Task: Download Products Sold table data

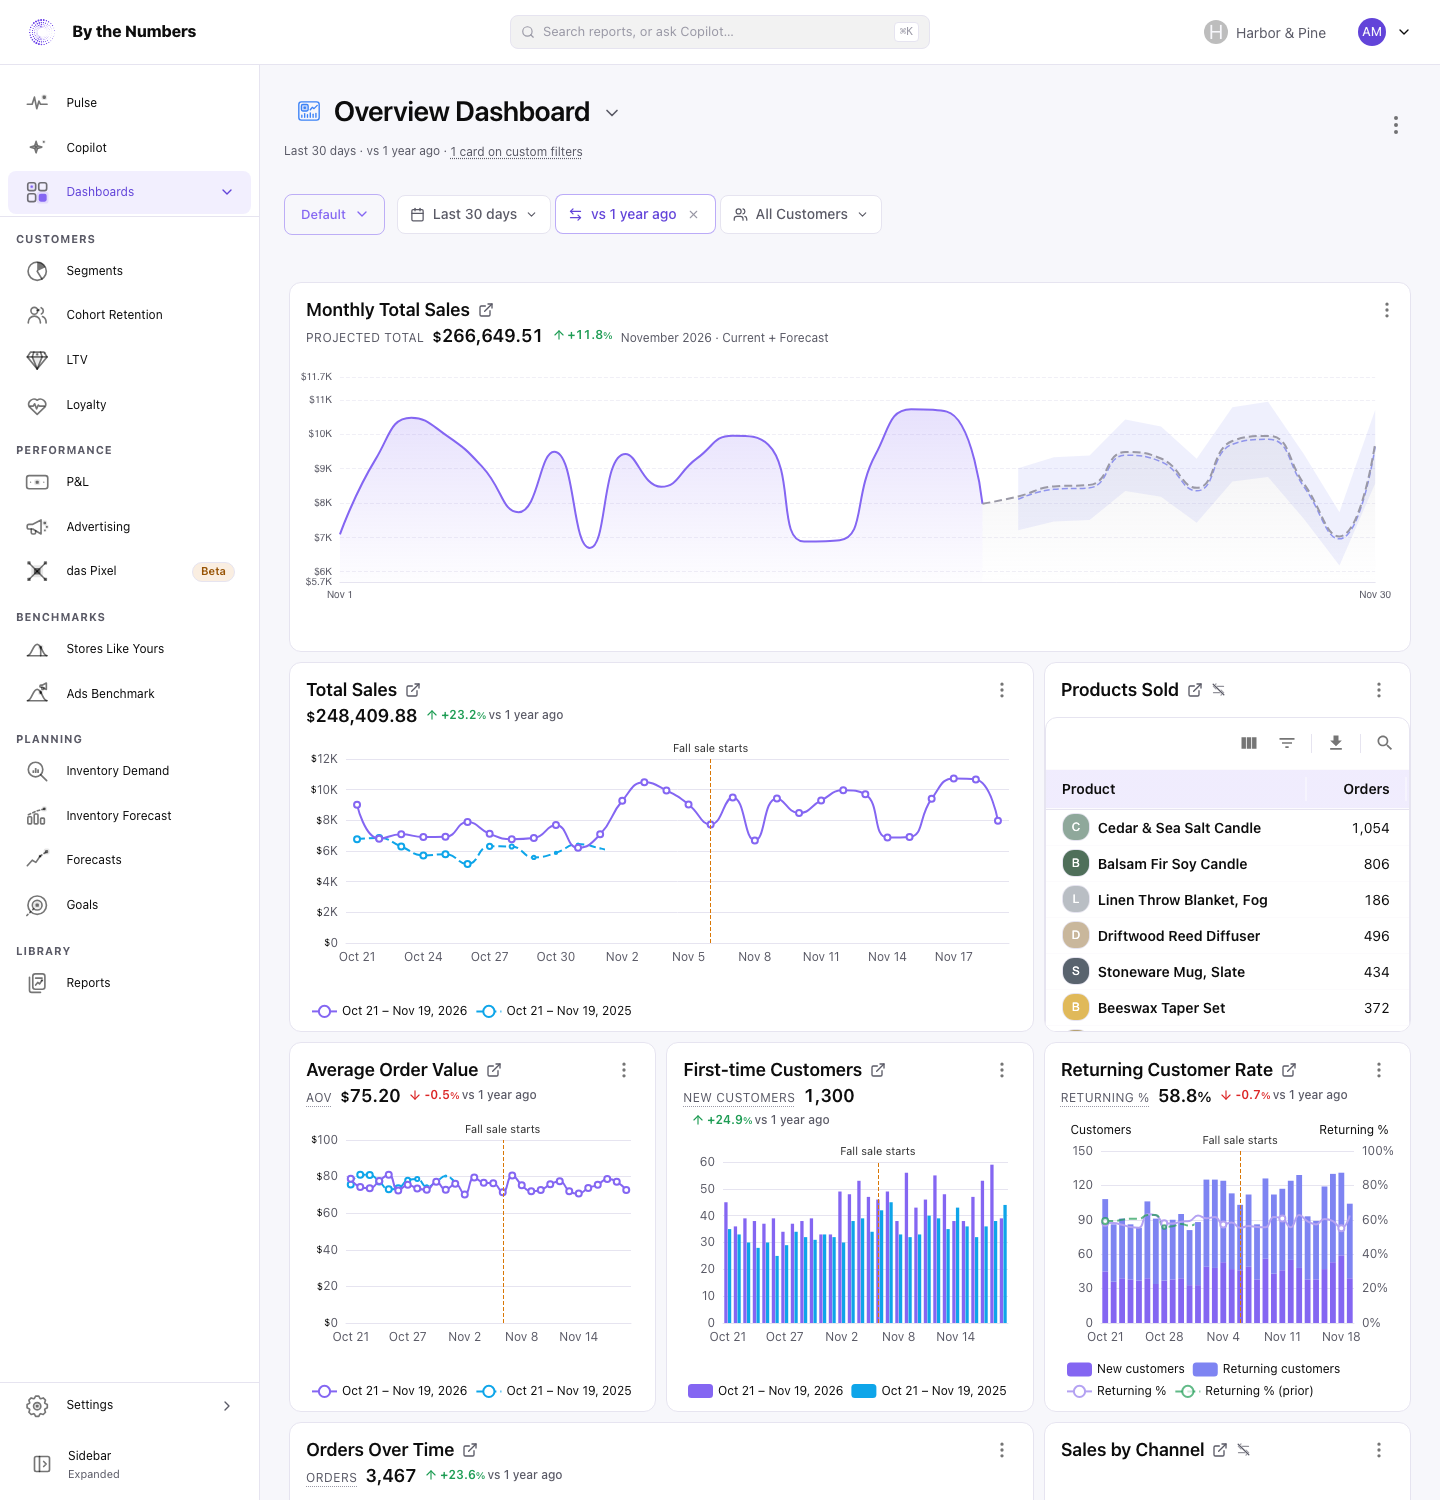Action: [1335, 743]
